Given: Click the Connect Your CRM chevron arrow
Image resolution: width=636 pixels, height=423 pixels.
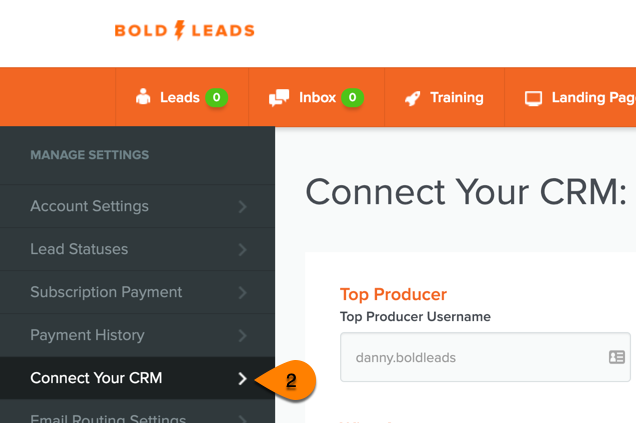Looking at the screenshot, I should click(242, 378).
